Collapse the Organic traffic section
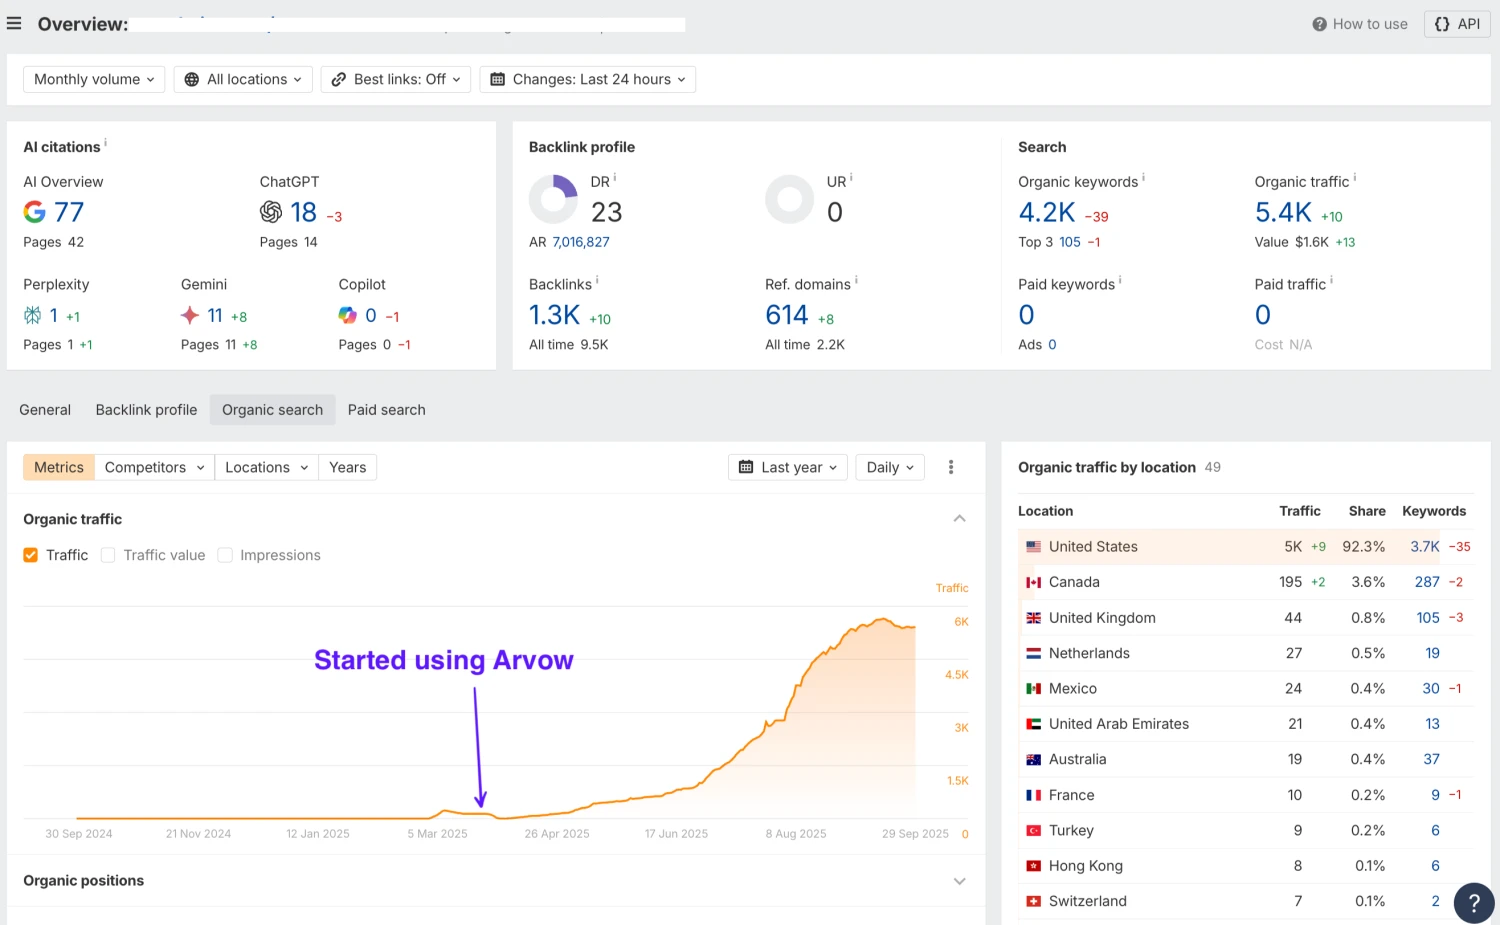 [x=959, y=518]
